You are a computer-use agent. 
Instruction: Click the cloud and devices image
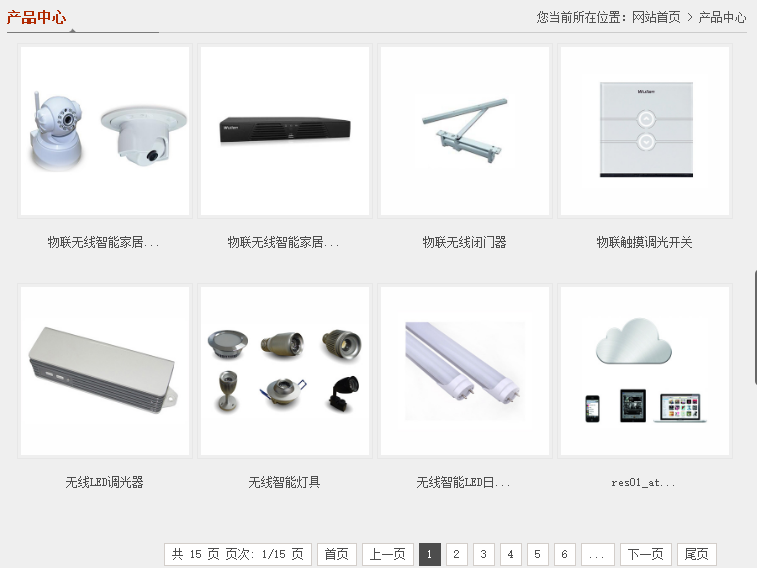[x=645, y=371]
